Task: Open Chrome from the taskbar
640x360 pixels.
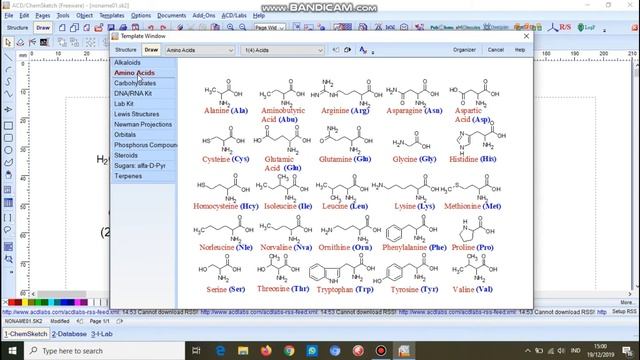Action: [289, 351]
